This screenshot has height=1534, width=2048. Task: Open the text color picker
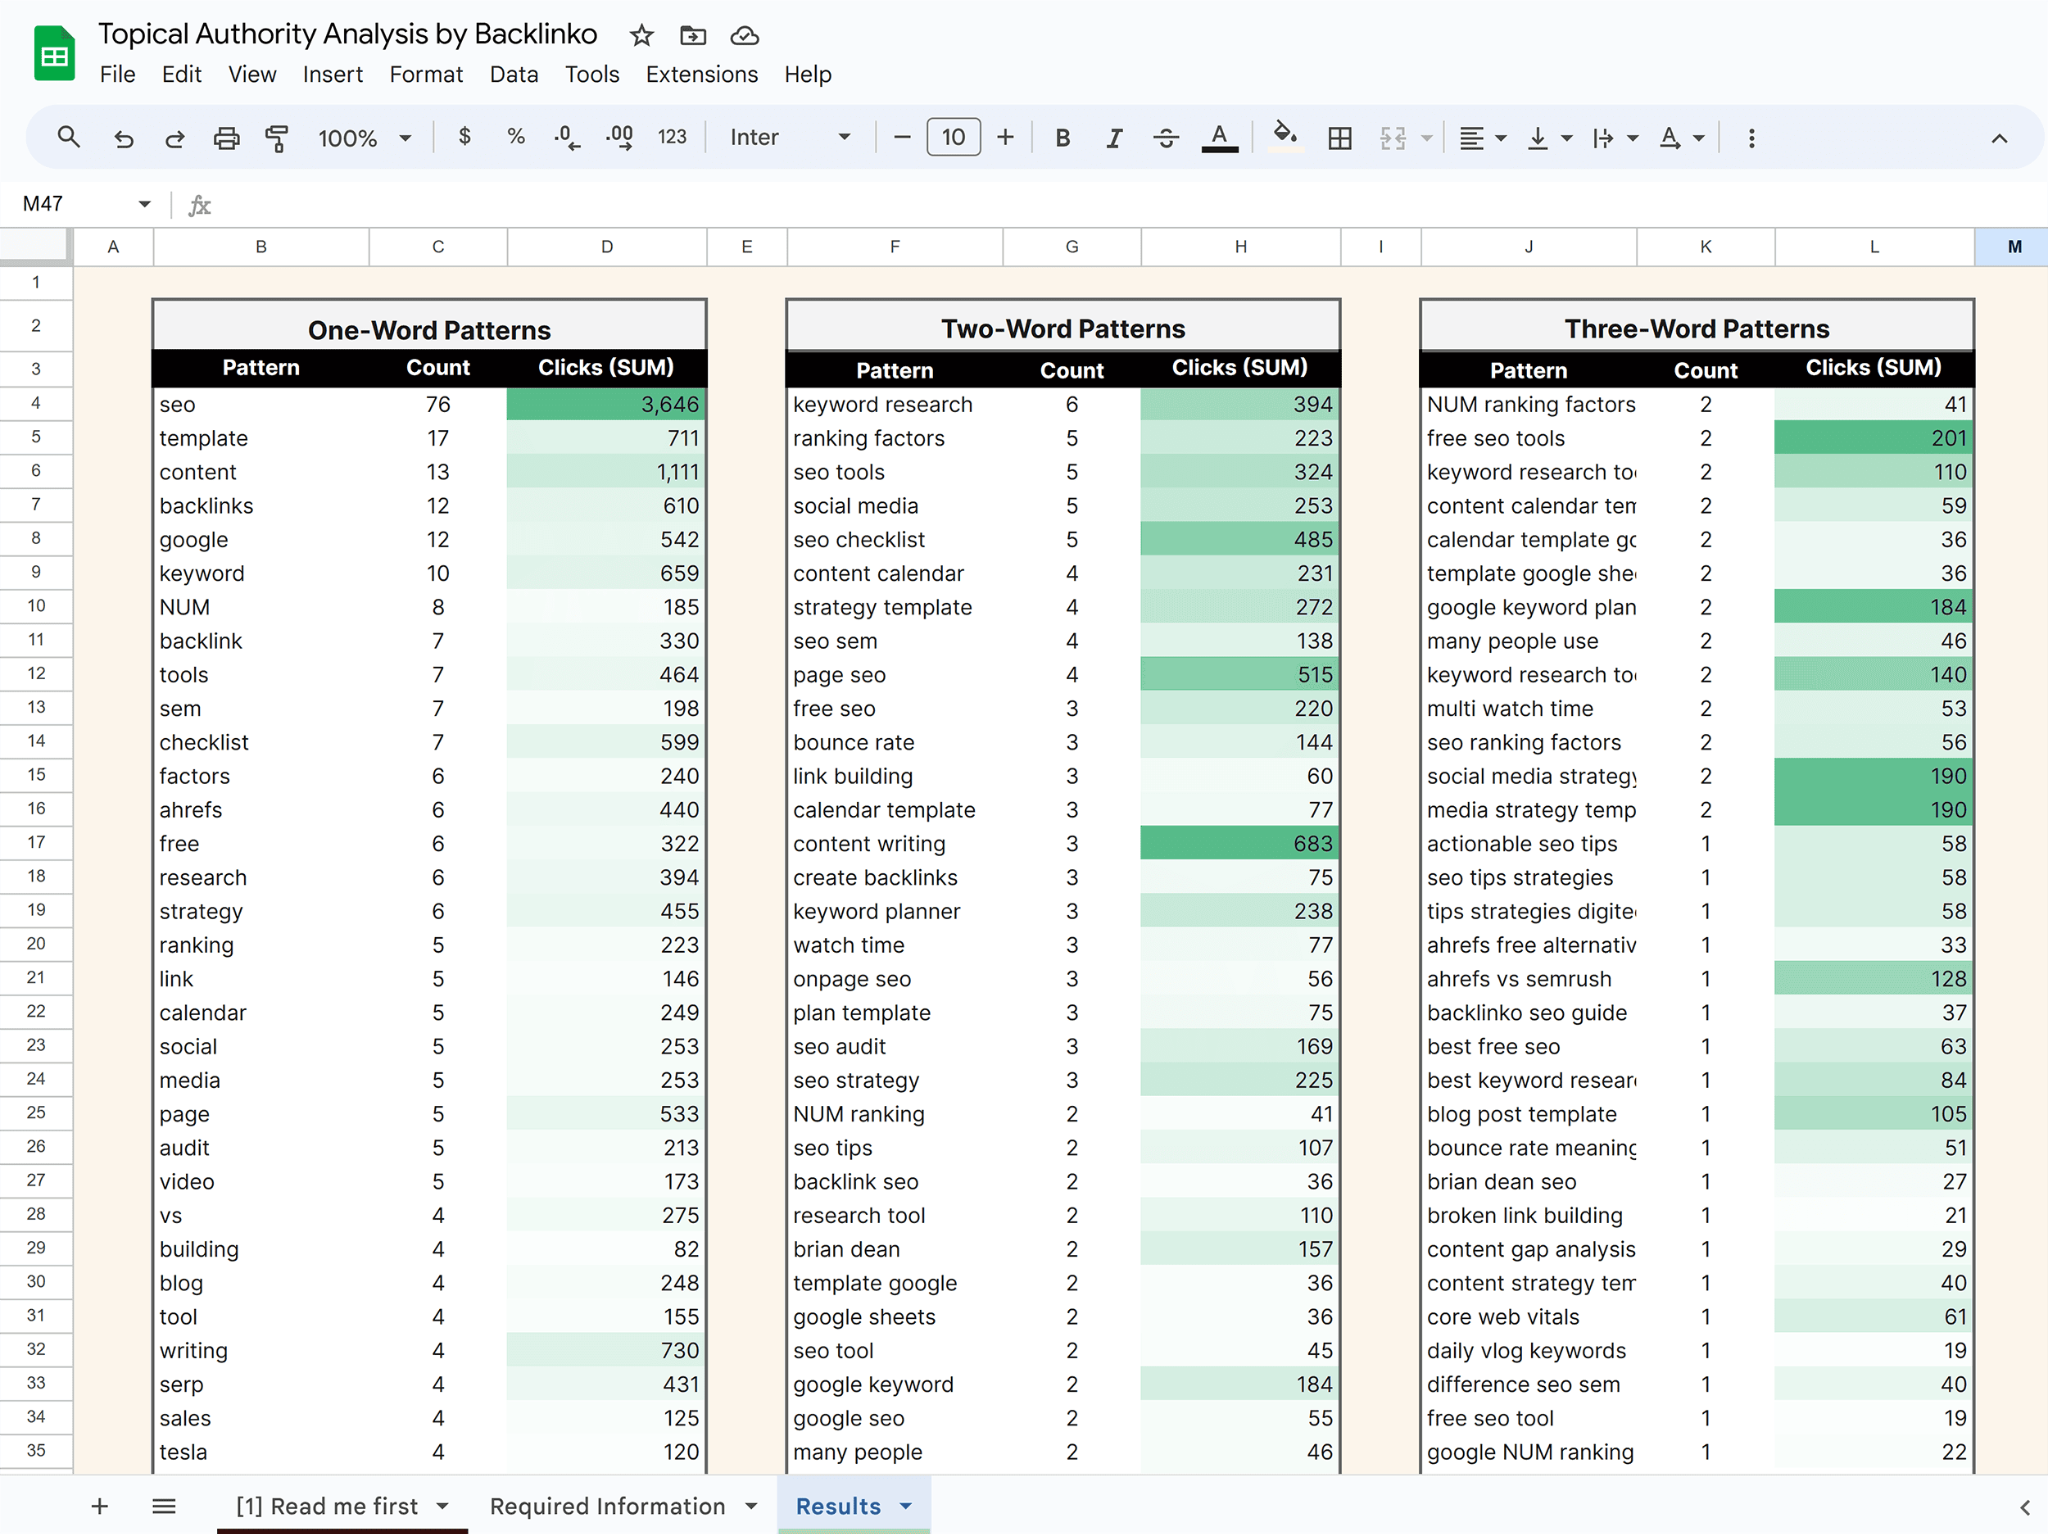pyautogui.click(x=1219, y=137)
